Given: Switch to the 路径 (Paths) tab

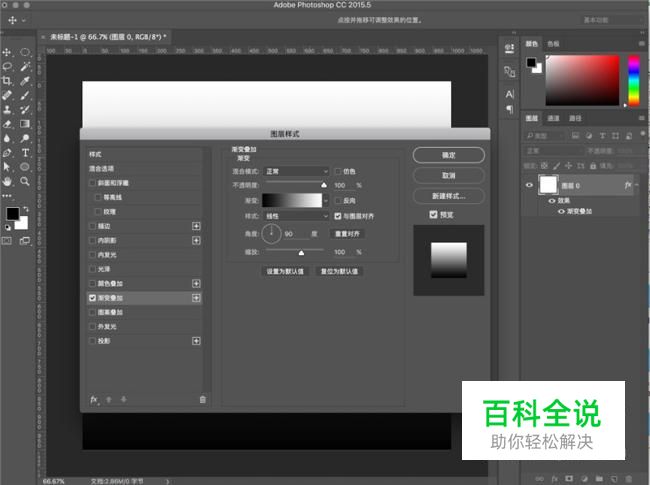Looking at the screenshot, I should click(x=575, y=118).
